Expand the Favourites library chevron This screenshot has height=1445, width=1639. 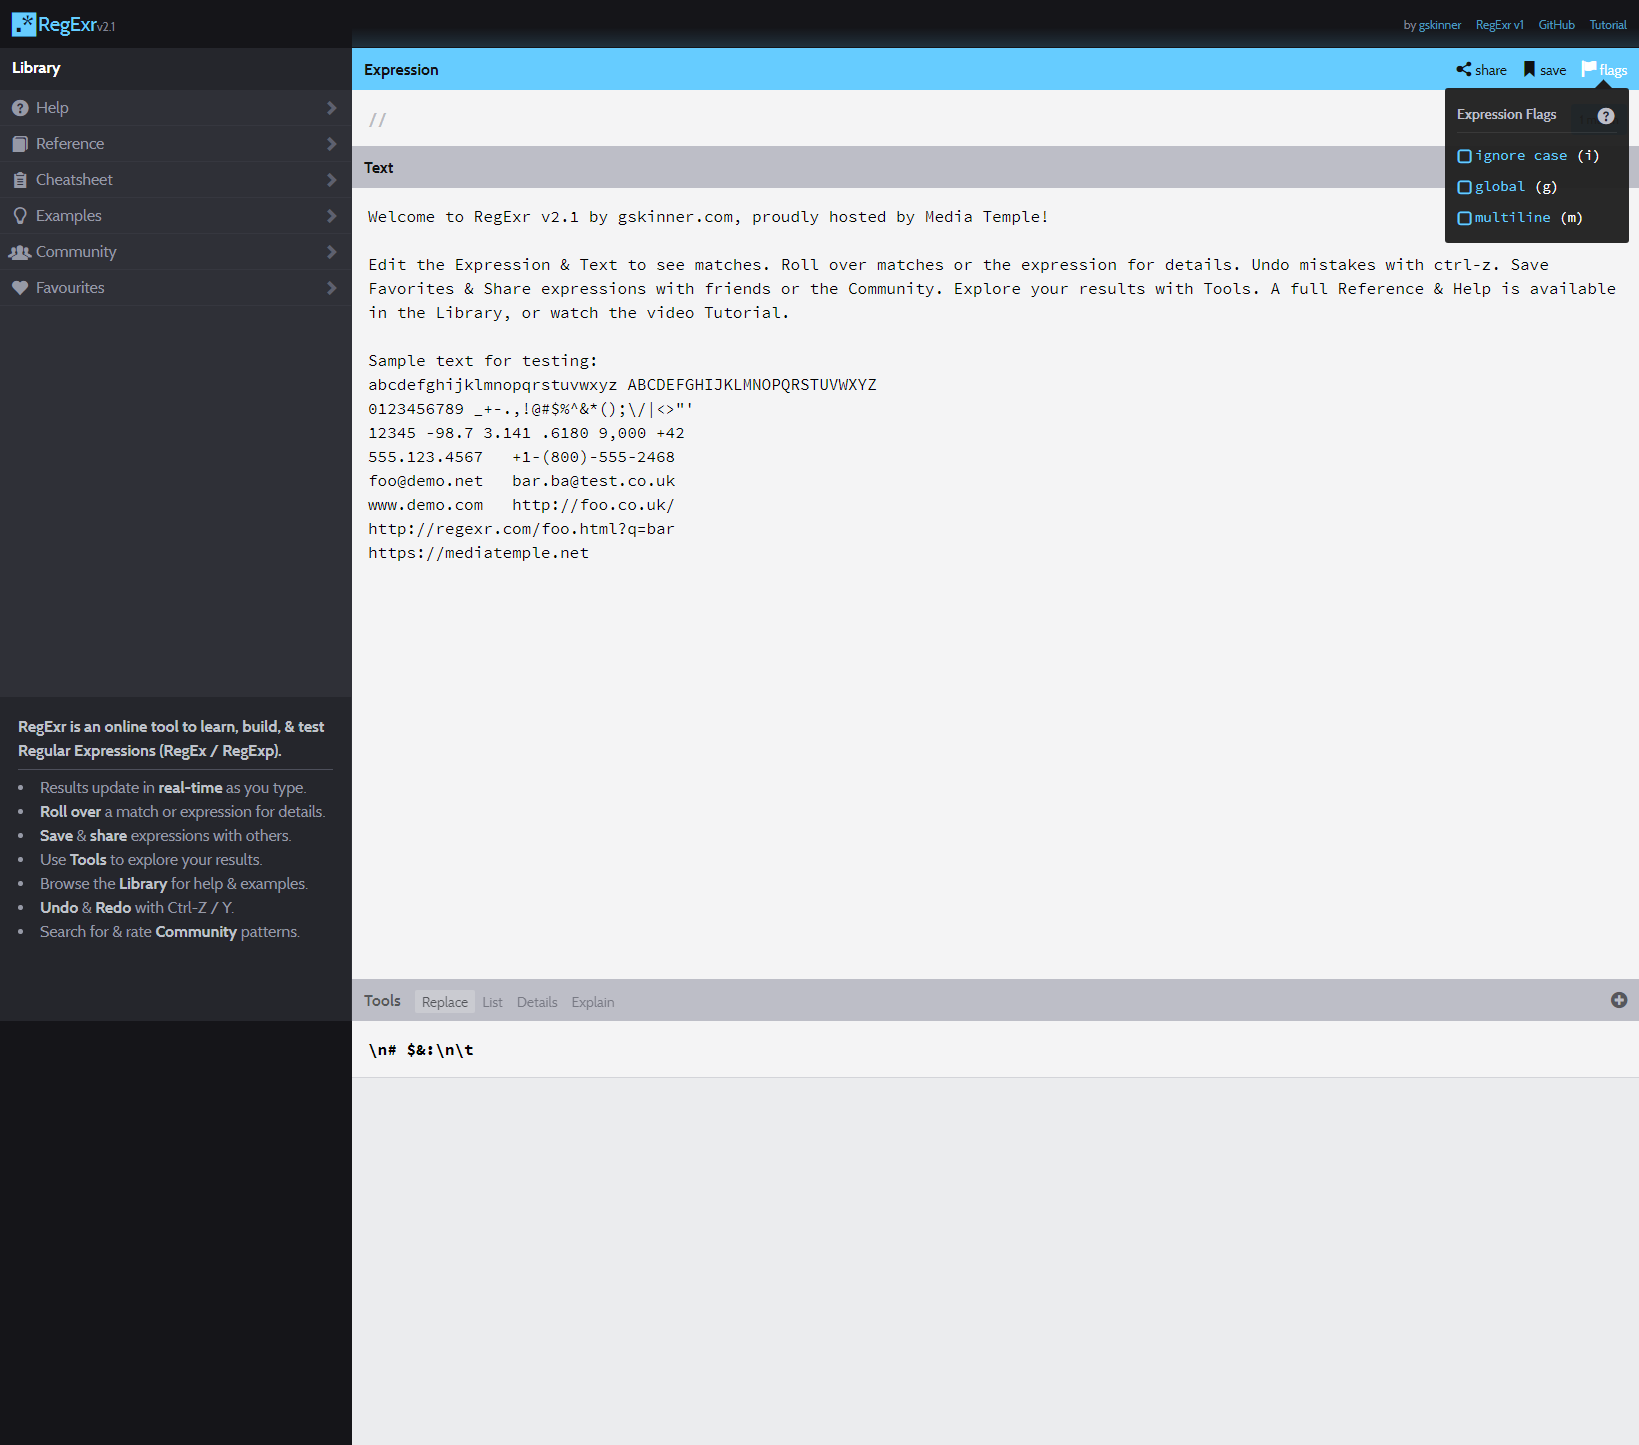tap(331, 288)
